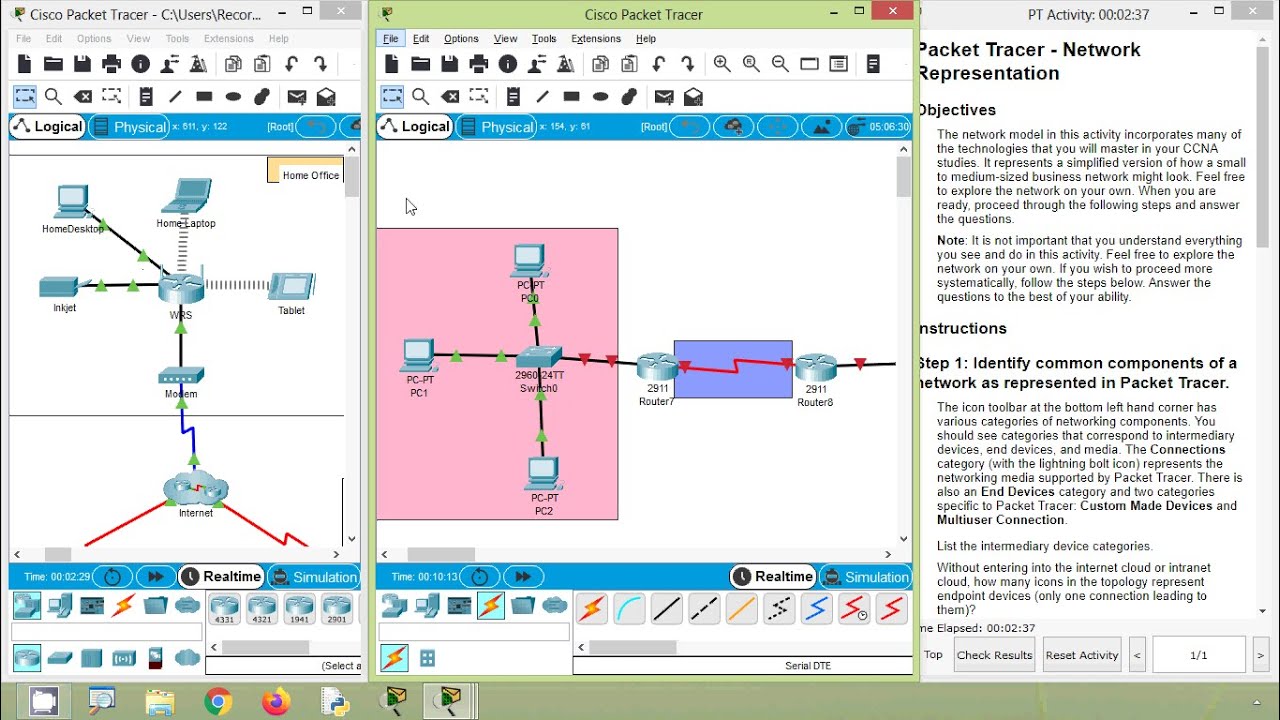Switch to Simulation mode in middle window
This screenshot has height=720, width=1280.
pyautogui.click(x=865, y=577)
